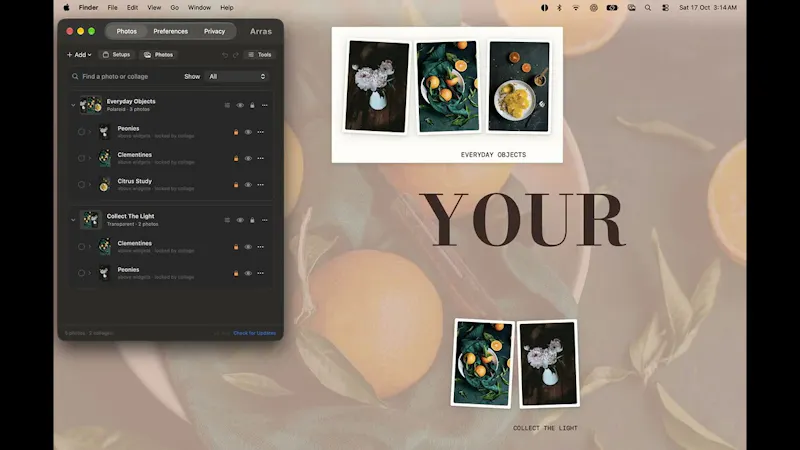Switch to the Privacy tab
Viewport: 800px width, 450px height.
(214, 31)
